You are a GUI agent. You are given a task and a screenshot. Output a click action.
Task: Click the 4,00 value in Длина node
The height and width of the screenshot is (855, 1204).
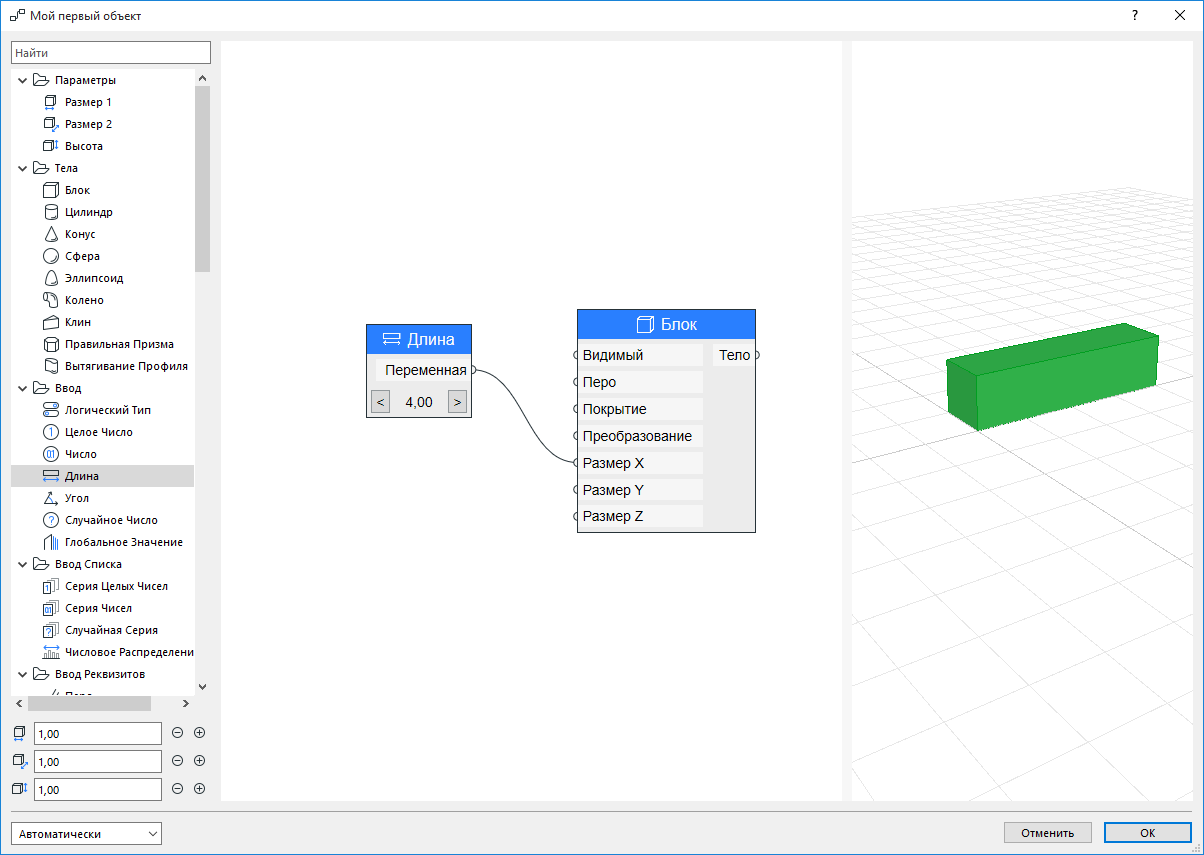point(419,402)
